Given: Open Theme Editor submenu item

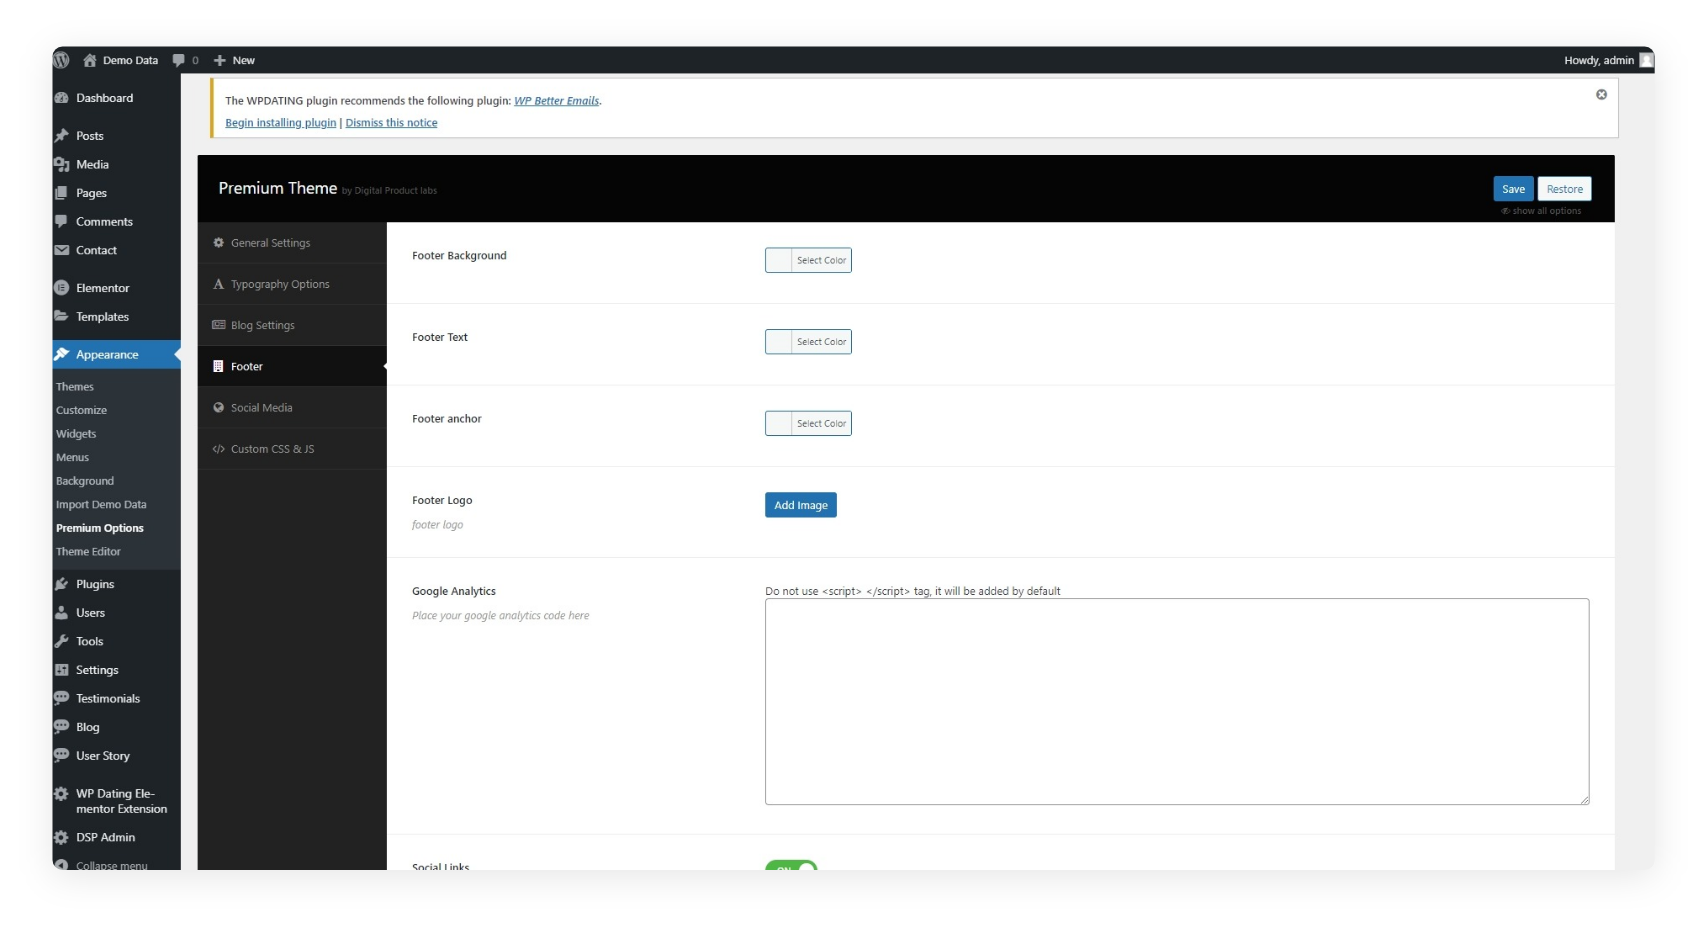Looking at the screenshot, I should coord(88,552).
